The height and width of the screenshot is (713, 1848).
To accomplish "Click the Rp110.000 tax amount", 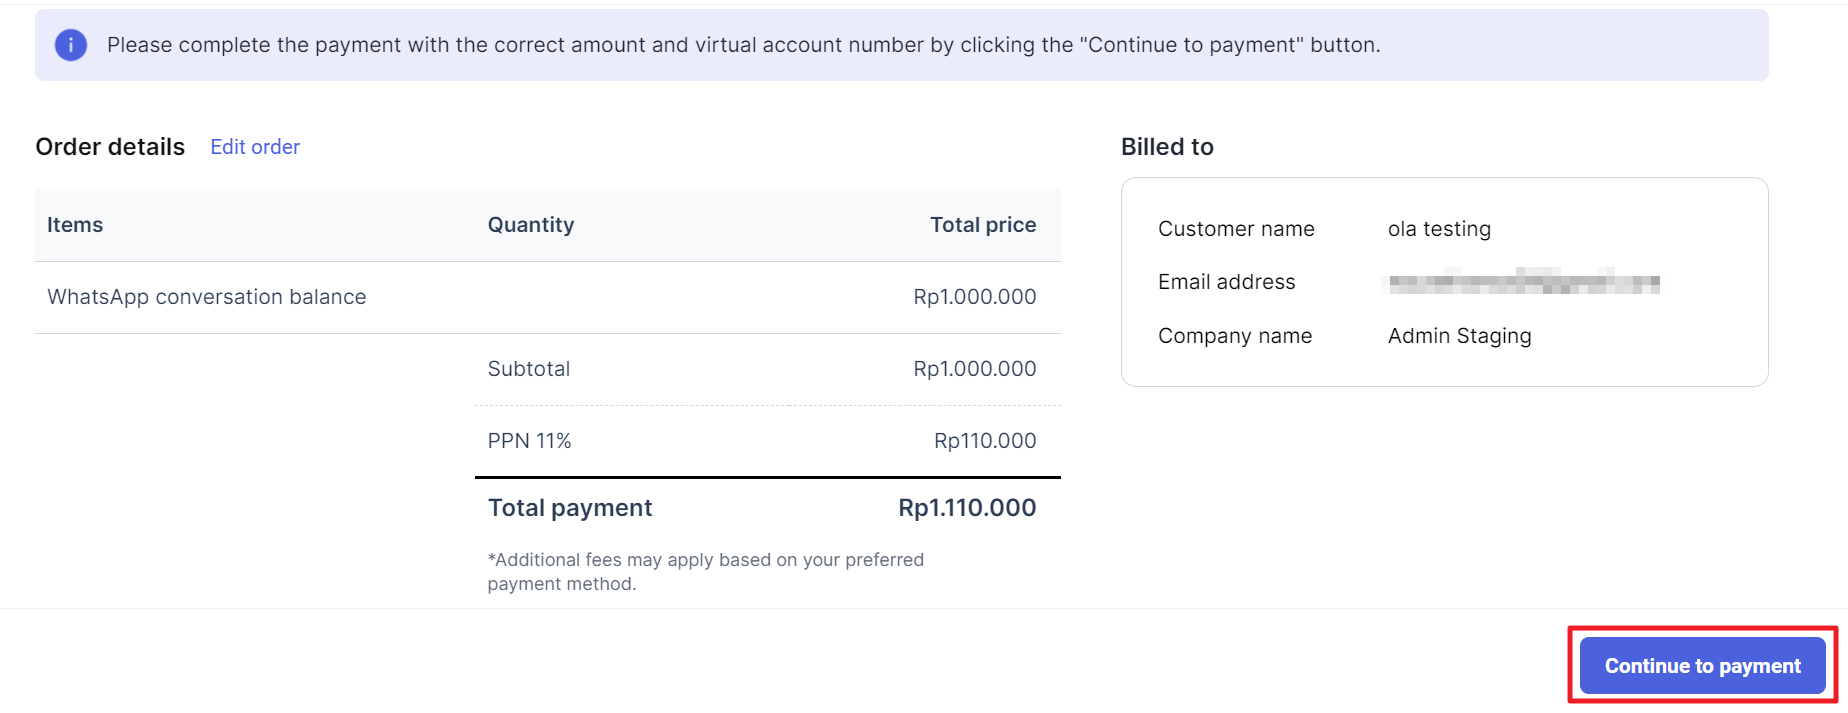I will pos(985,441).
